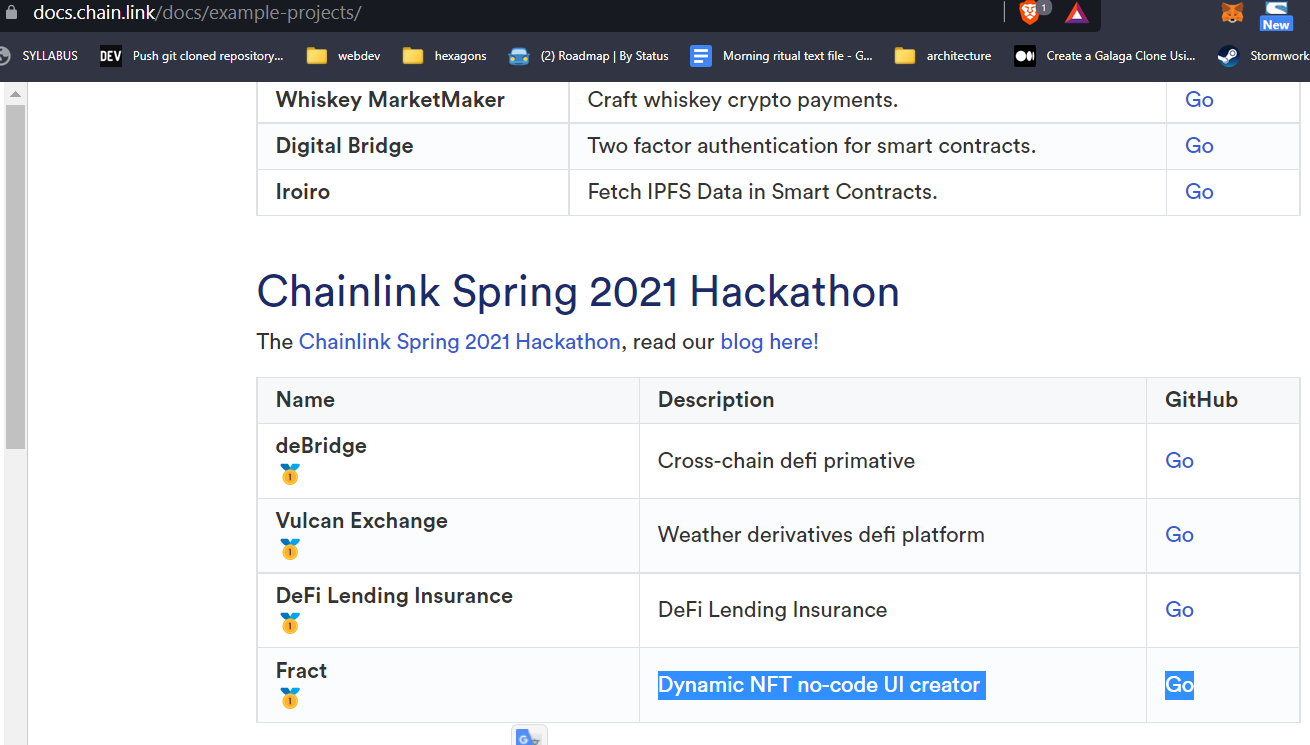Open the triangle extension next to Brave icon
This screenshot has width=1310, height=745.
tap(1075, 15)
